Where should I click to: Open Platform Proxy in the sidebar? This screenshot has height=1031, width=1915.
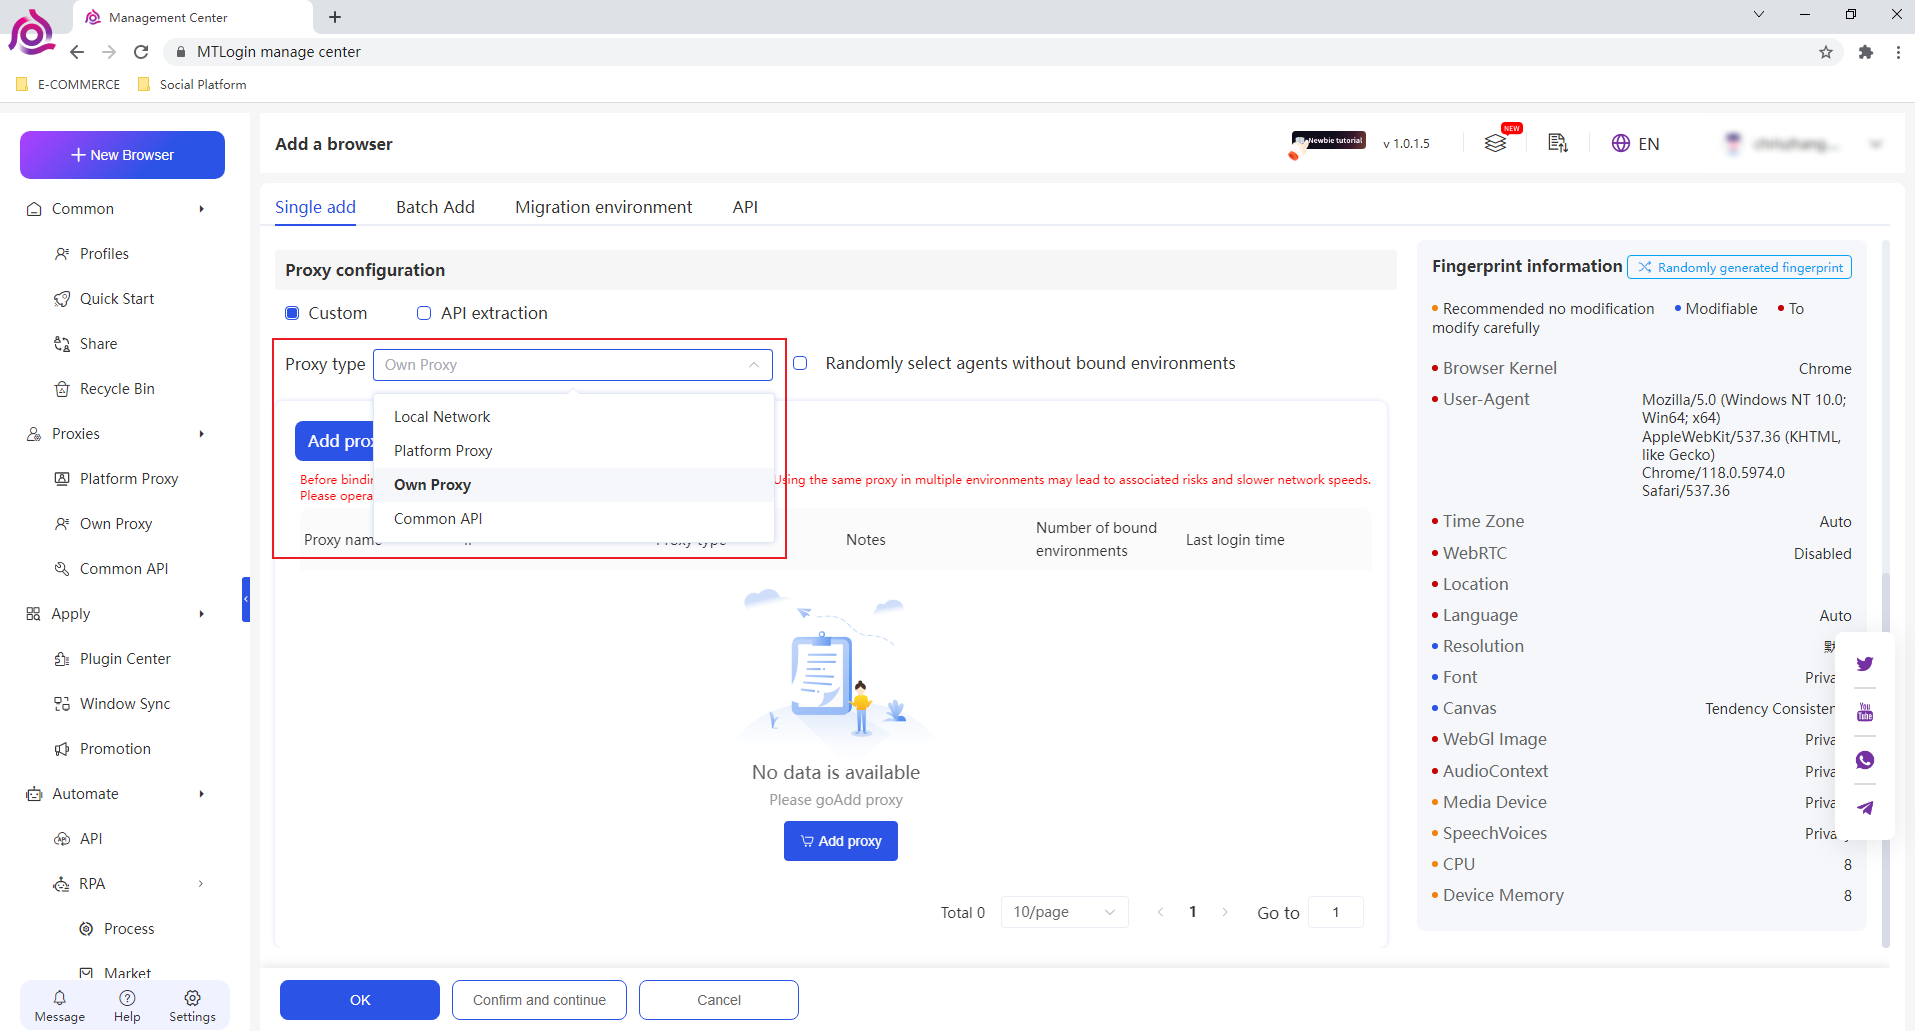pyautogui.click(x=129, y=479)
